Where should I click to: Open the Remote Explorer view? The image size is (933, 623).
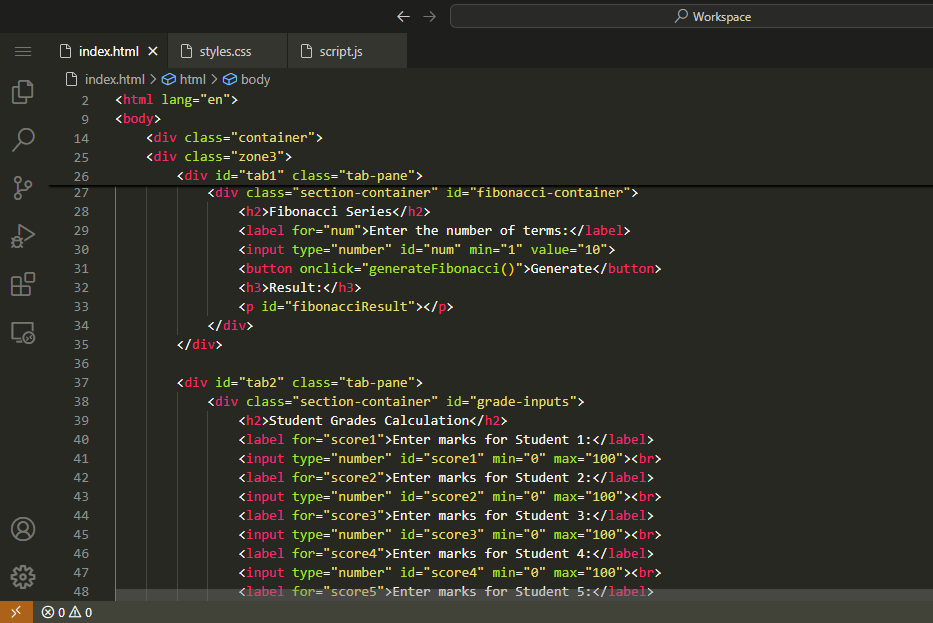click(22, 332)
